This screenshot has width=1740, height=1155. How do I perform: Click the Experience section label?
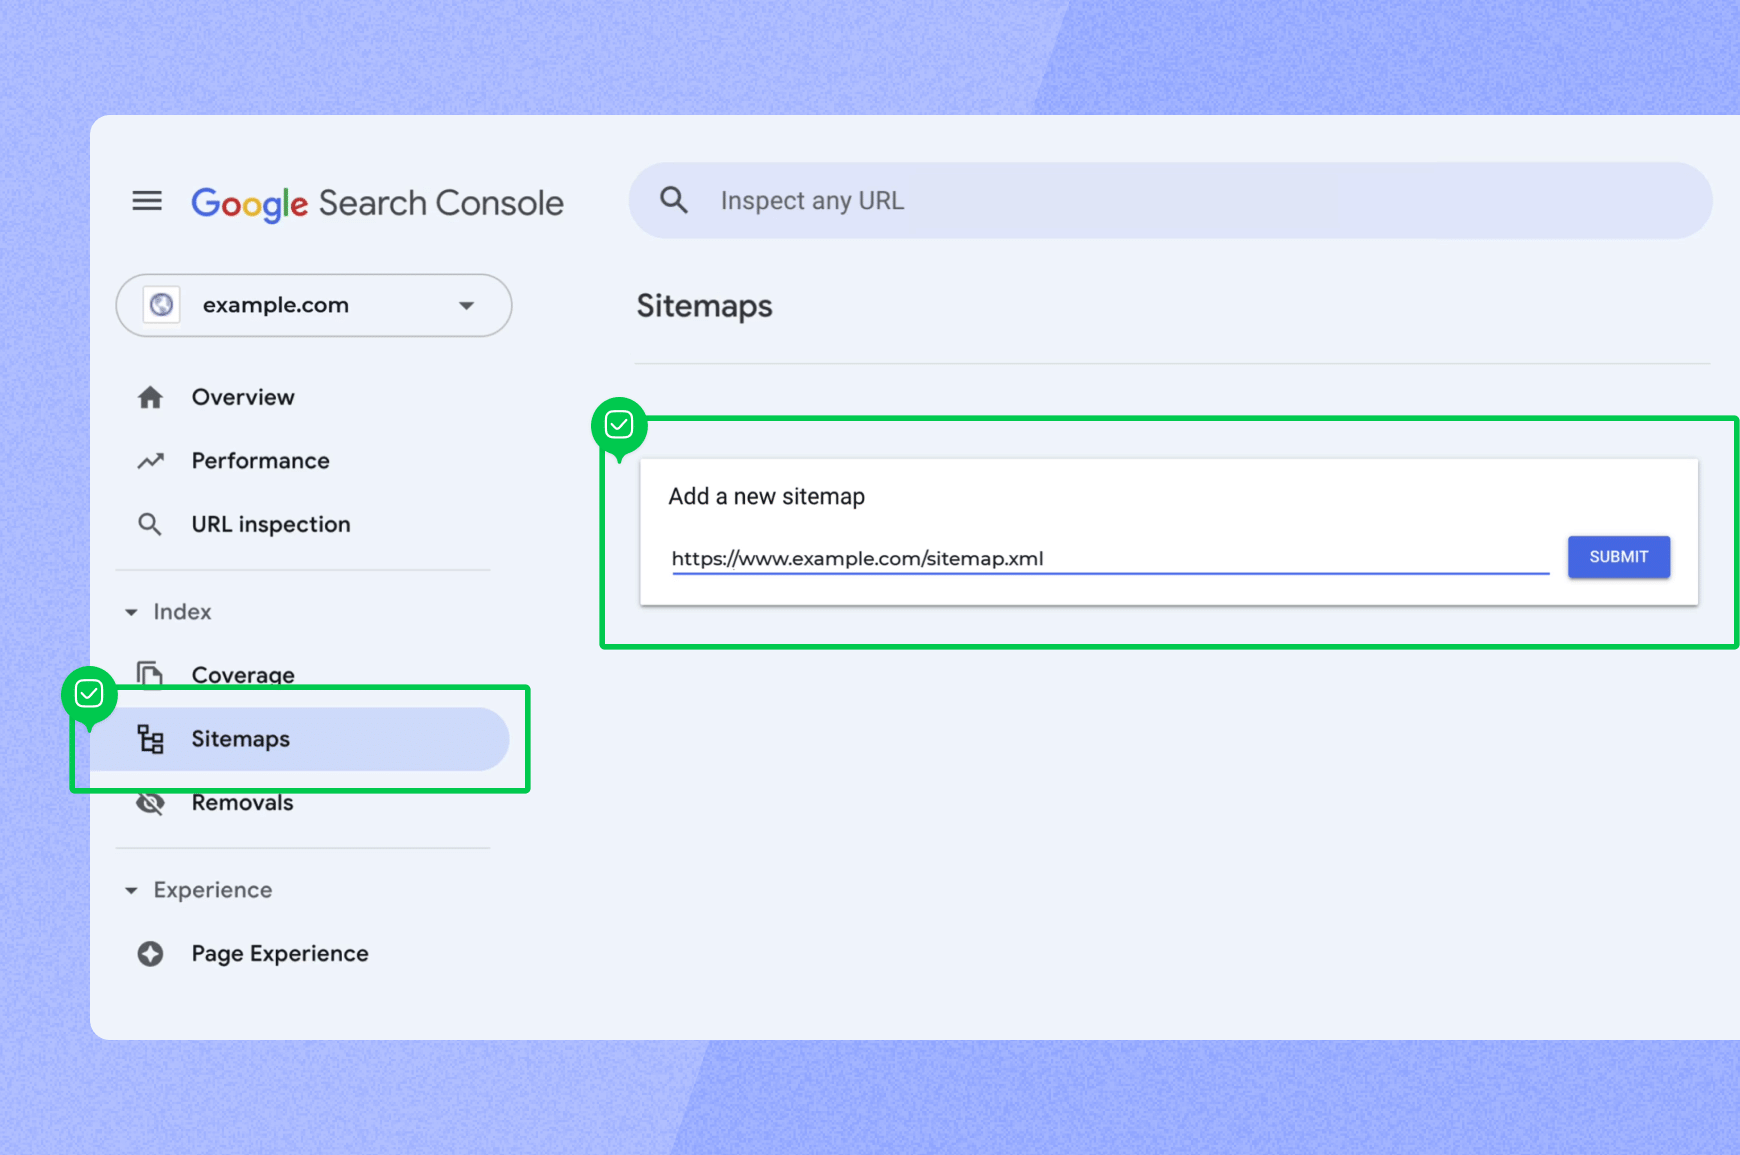(213, 890)
